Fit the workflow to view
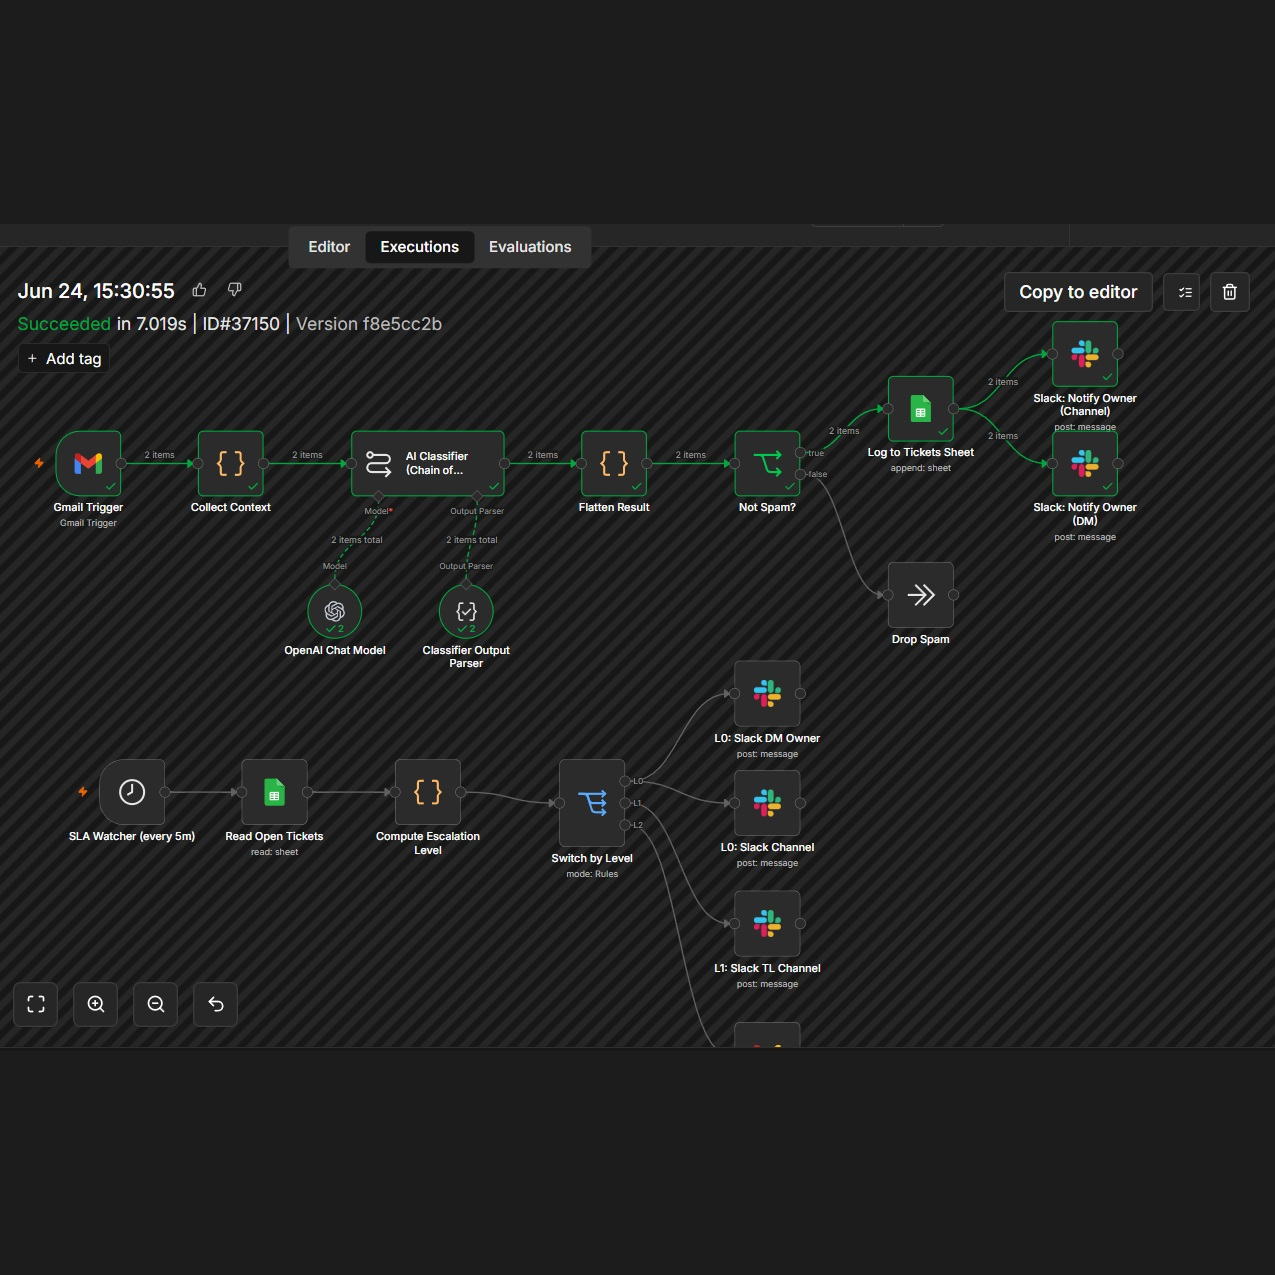The height and width of the screenshot is (1275, 1275). 36,1004
